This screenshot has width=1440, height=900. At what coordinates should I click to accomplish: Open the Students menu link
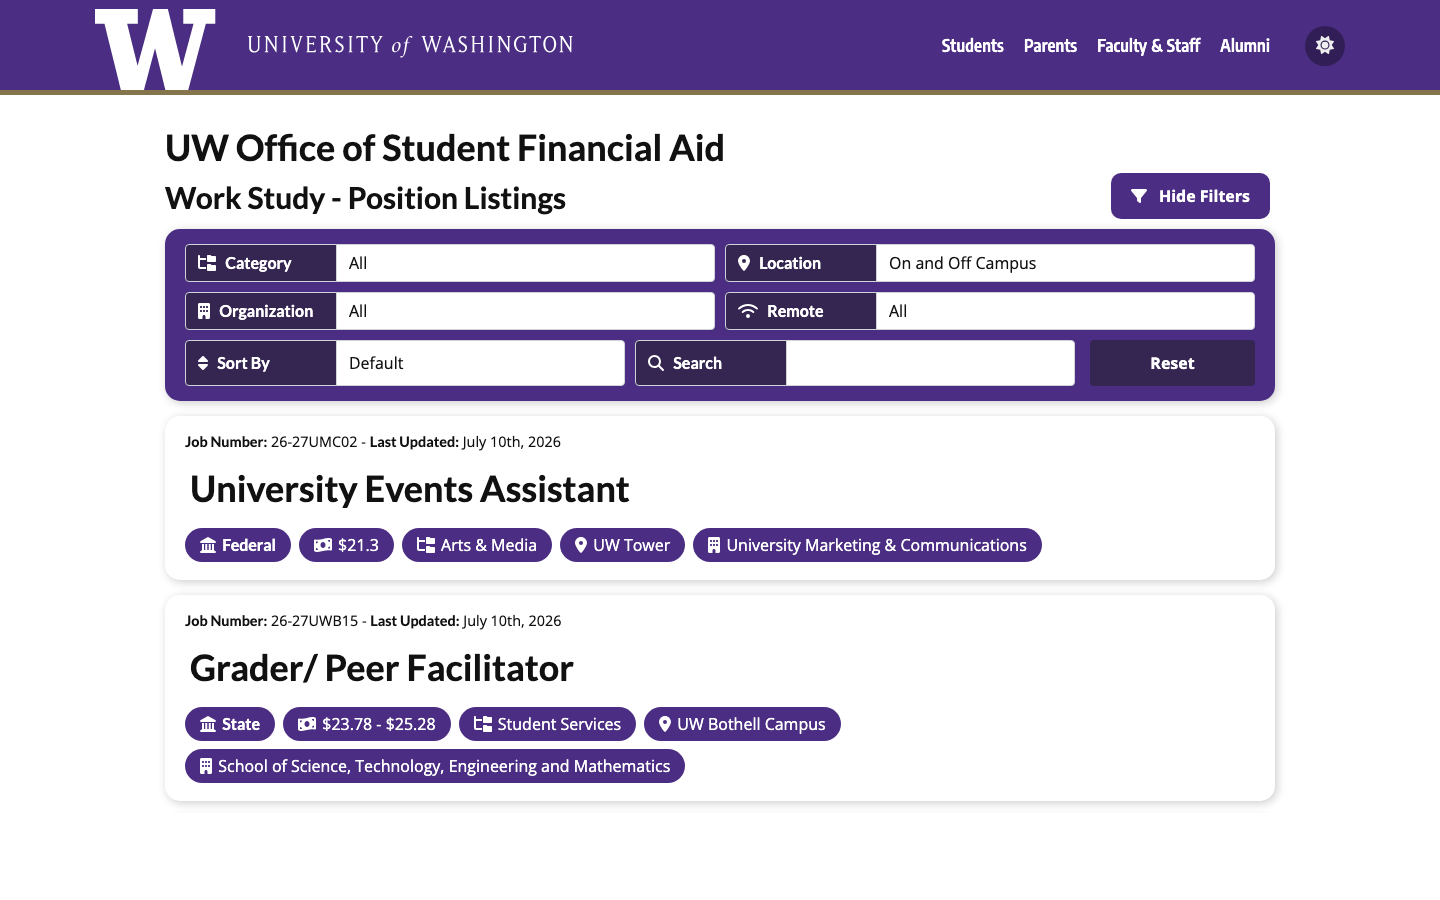click(x=972, y=46)
